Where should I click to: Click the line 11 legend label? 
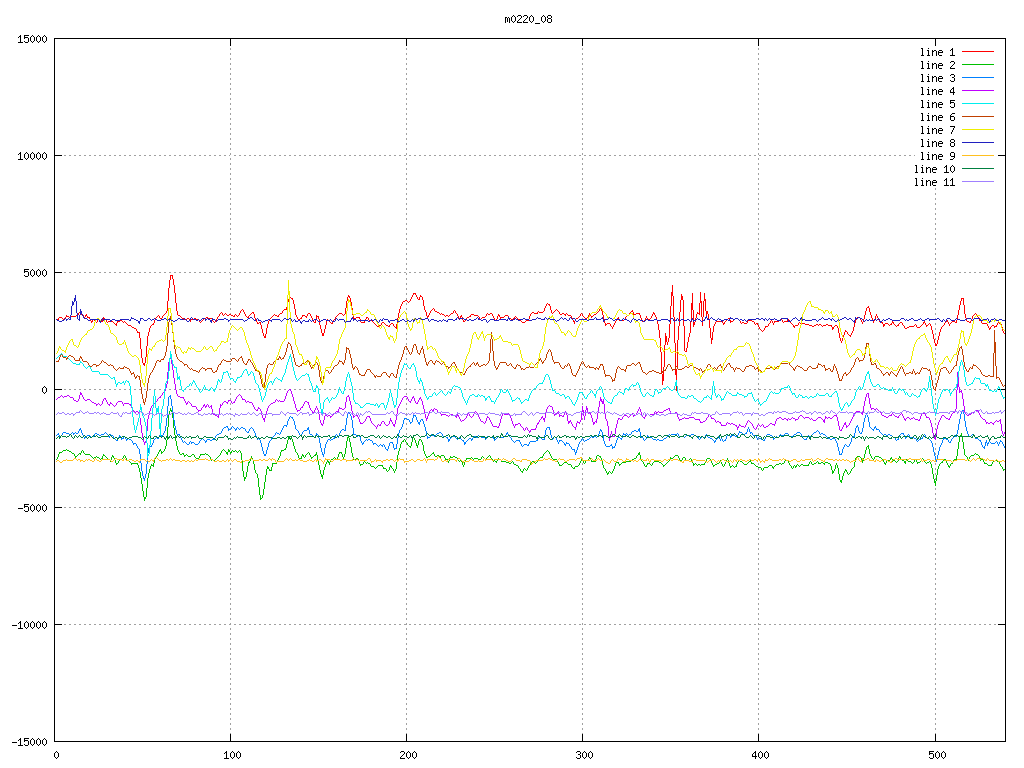[934, 182]
